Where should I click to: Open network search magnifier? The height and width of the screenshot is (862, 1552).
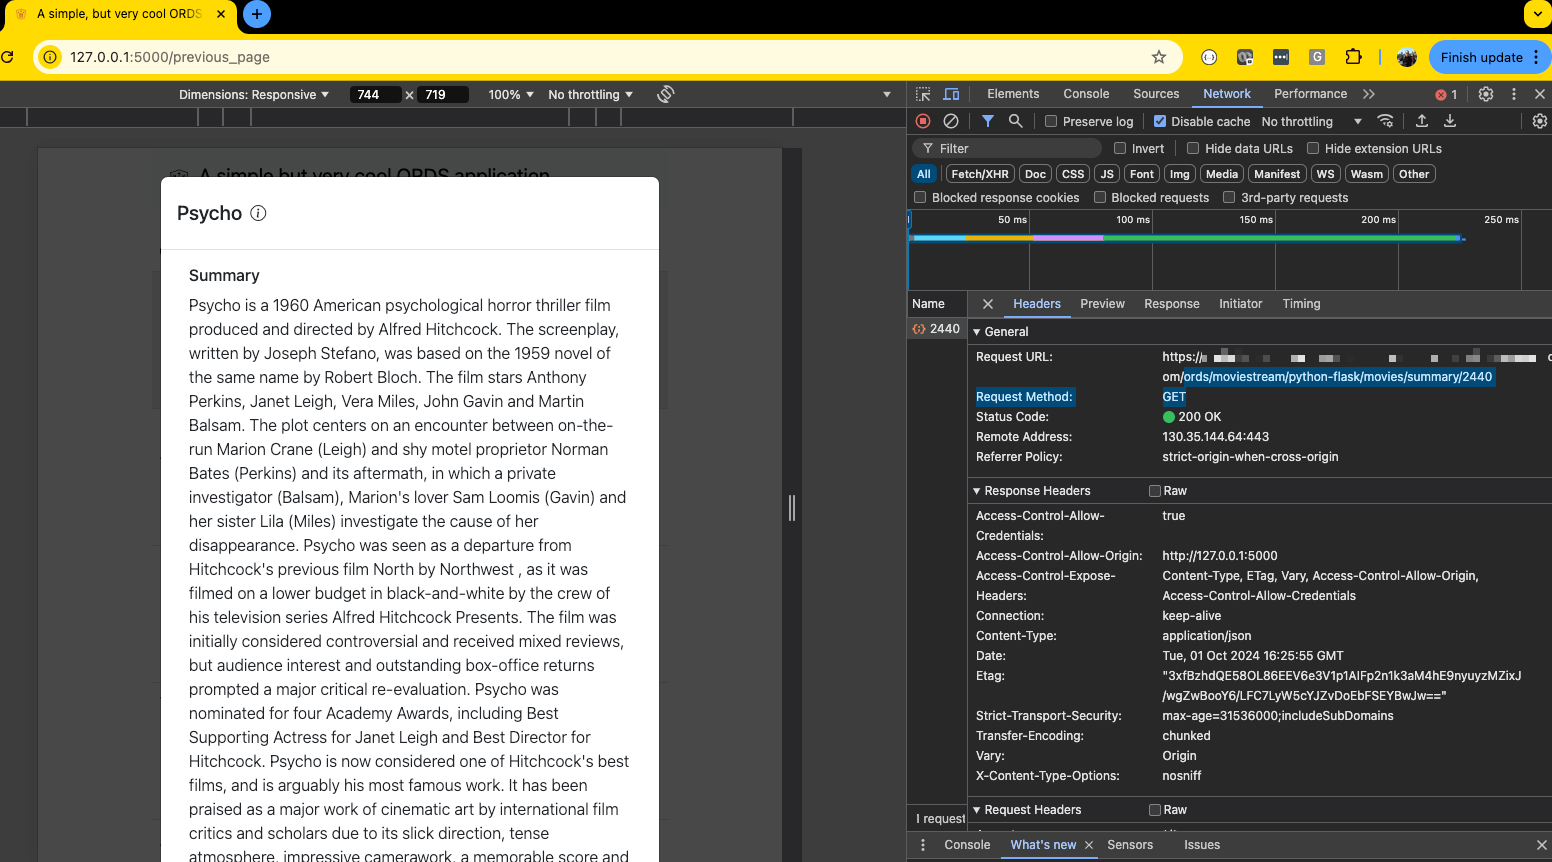(x=1015, y=121)
